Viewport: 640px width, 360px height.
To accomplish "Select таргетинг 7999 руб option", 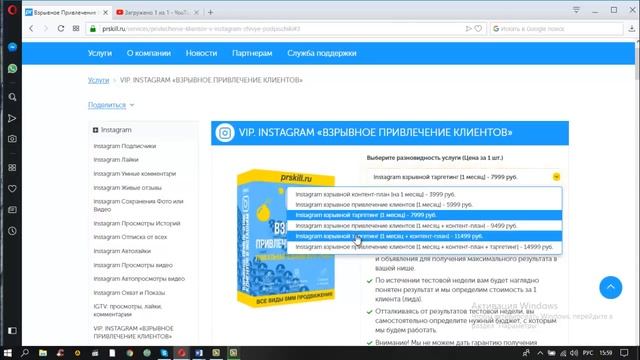I will point(424,215).
